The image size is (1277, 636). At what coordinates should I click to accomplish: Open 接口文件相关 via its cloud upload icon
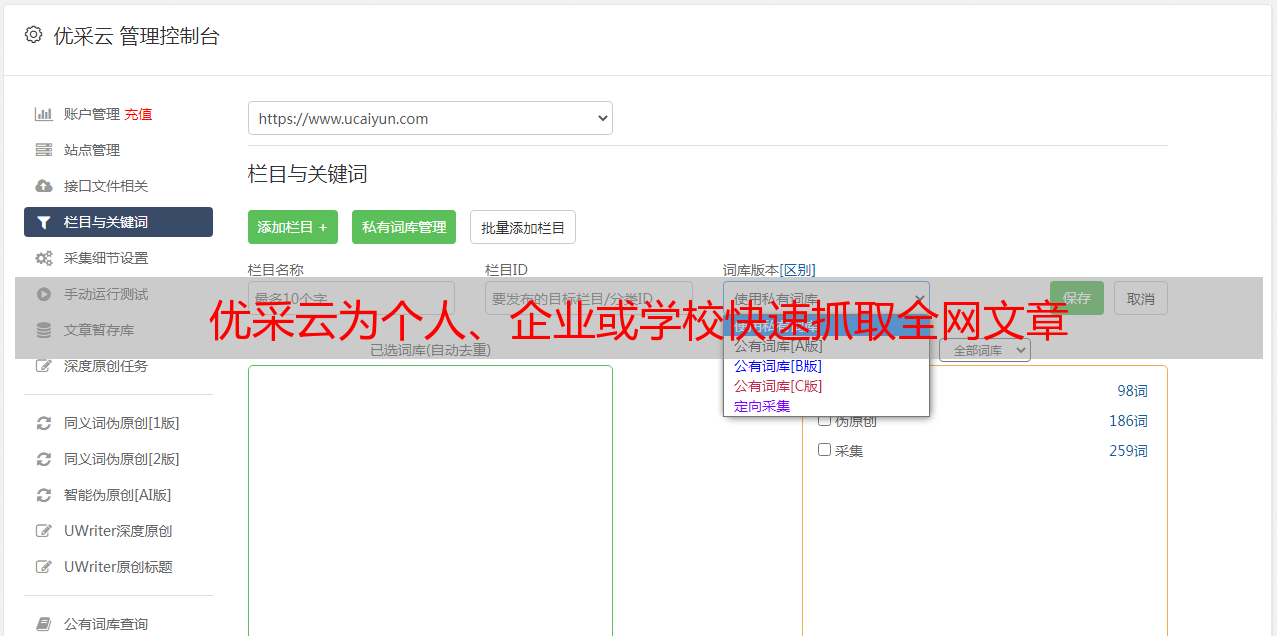44,186
